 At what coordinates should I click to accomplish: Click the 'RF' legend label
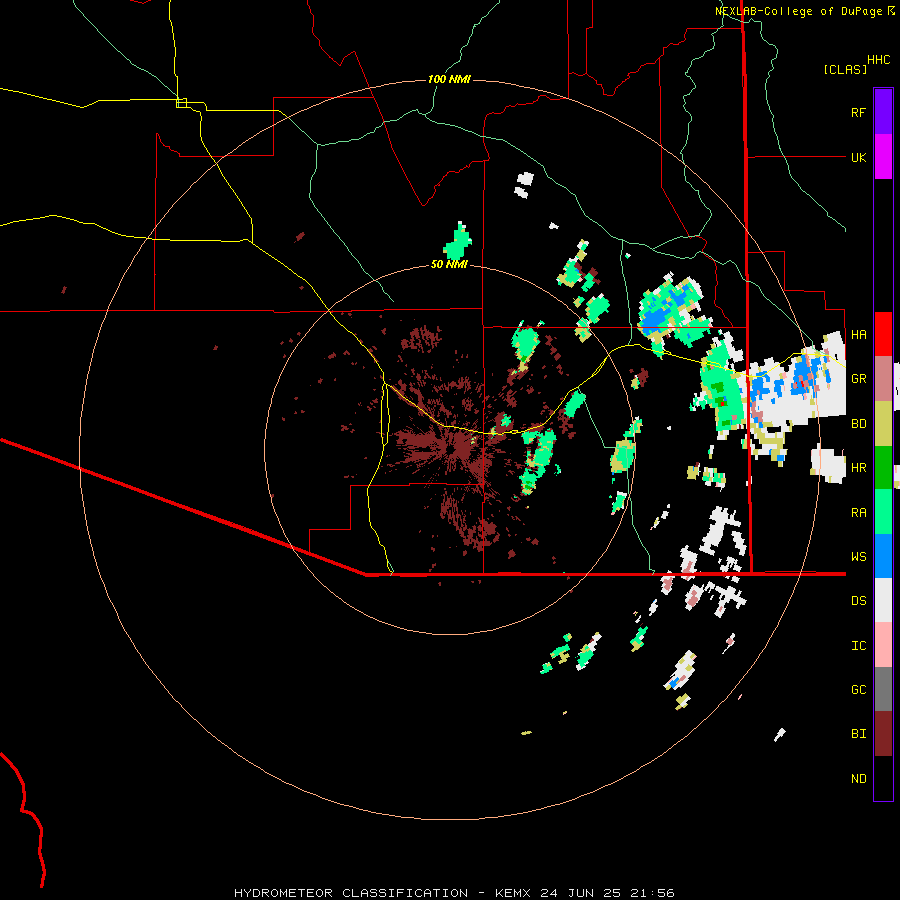tap(858, 112)
